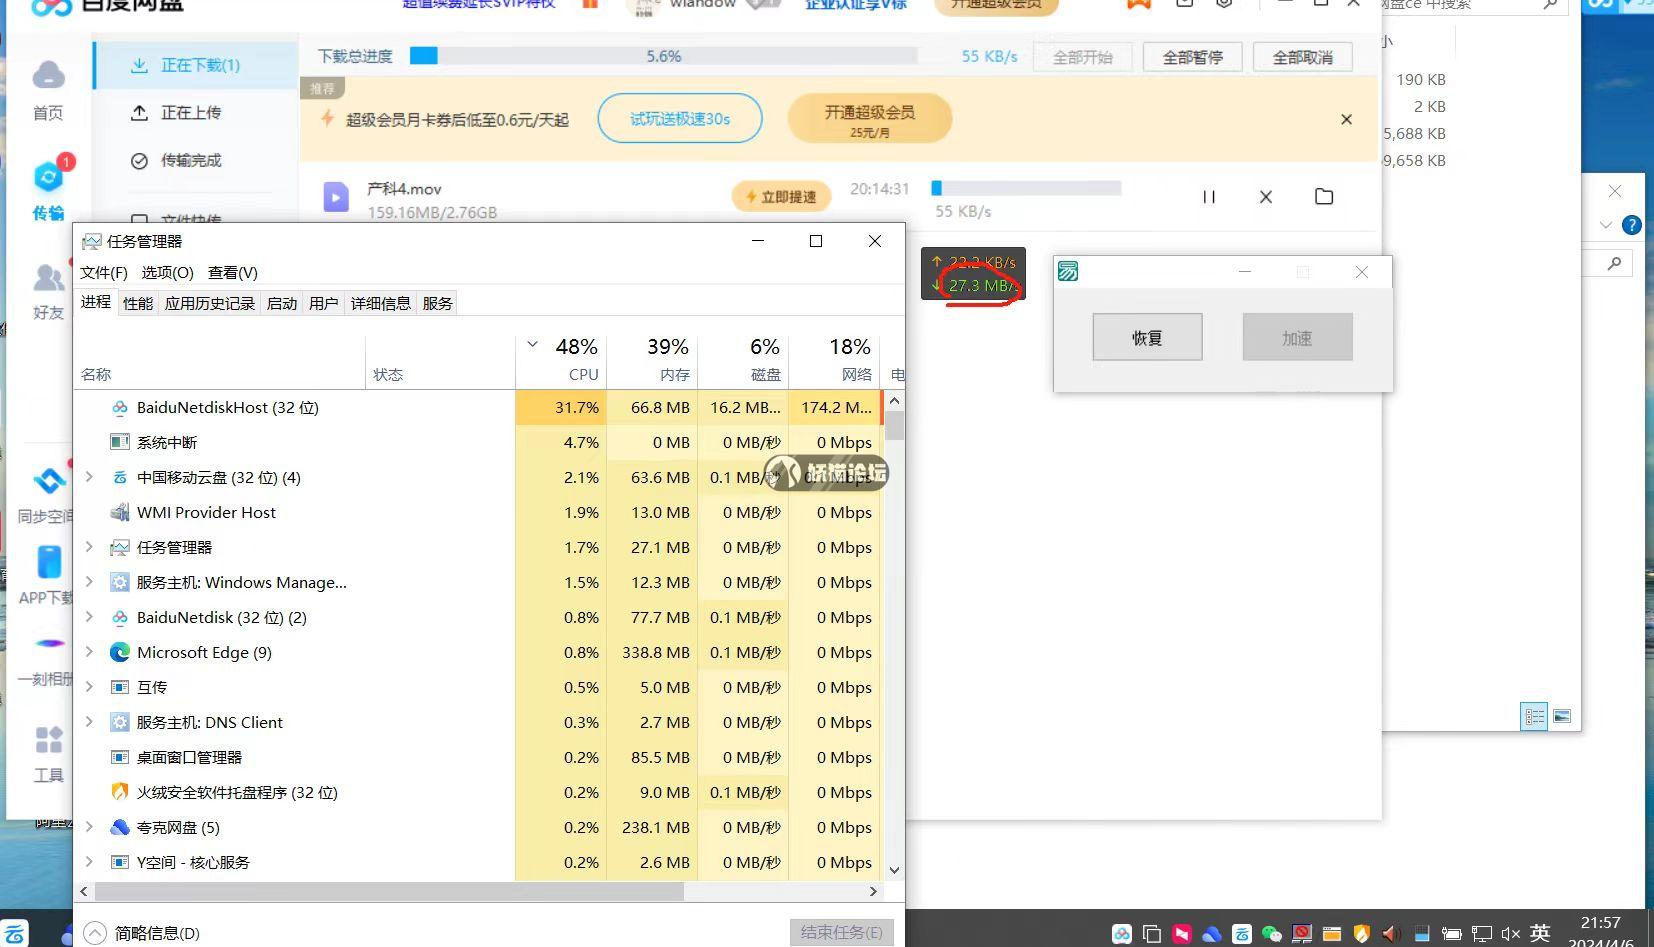Click the 试玩送极速30s trial button

680,119
